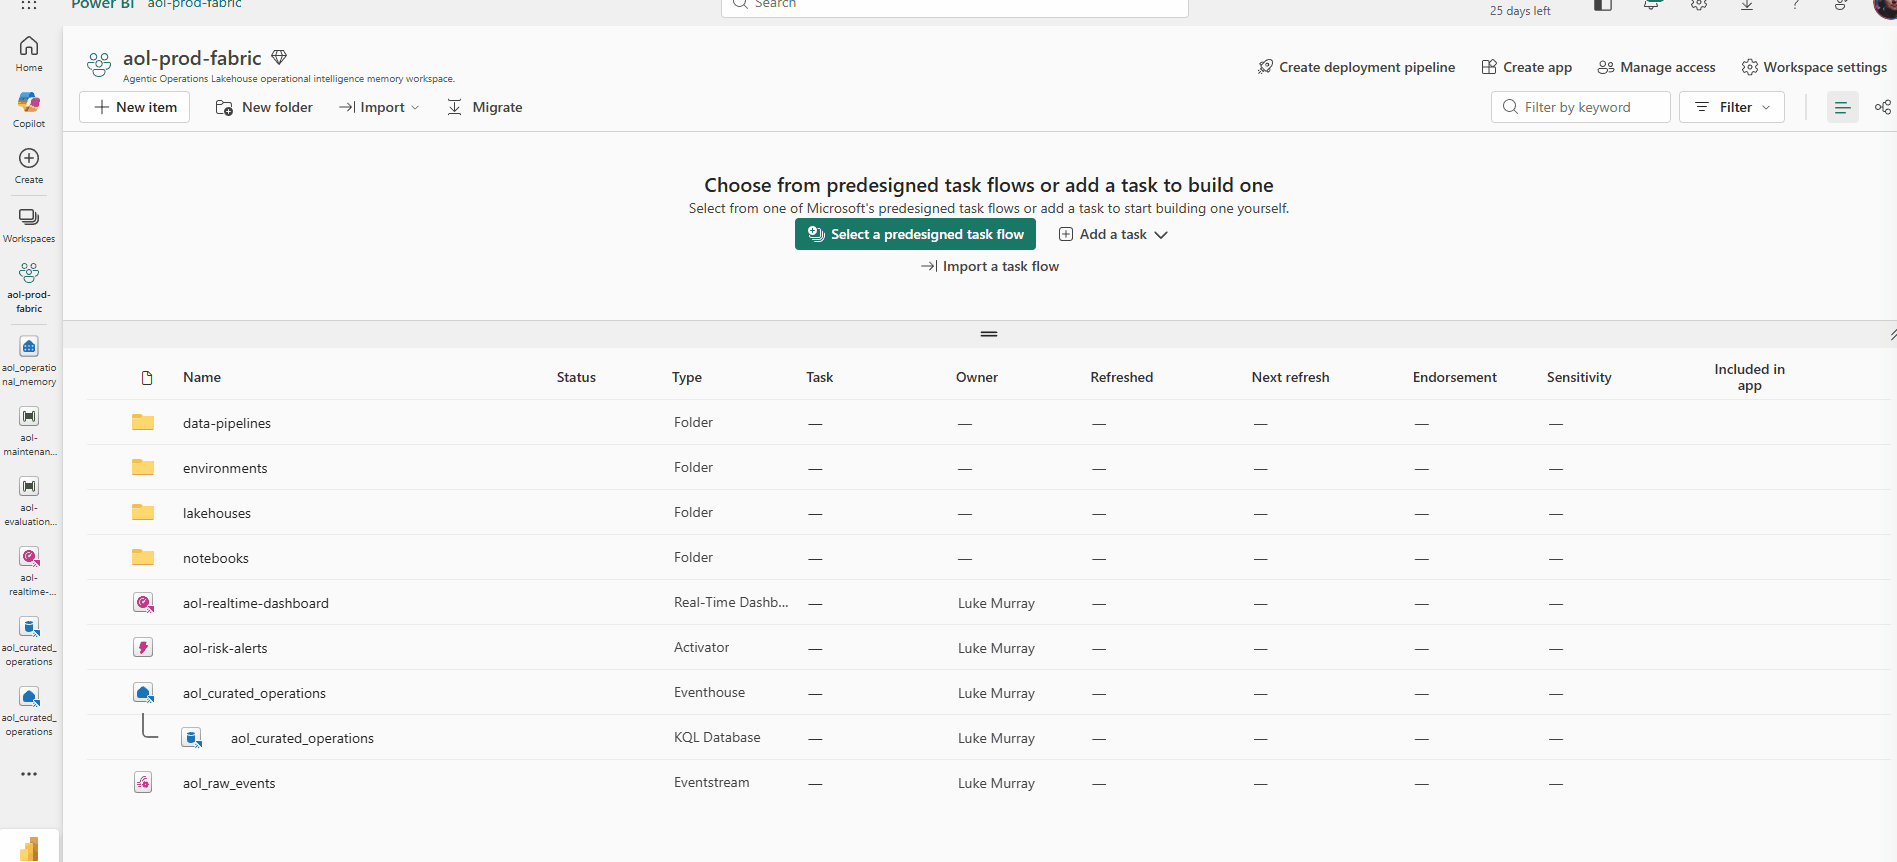Open Workspace settings

(x=1814, y=67)
